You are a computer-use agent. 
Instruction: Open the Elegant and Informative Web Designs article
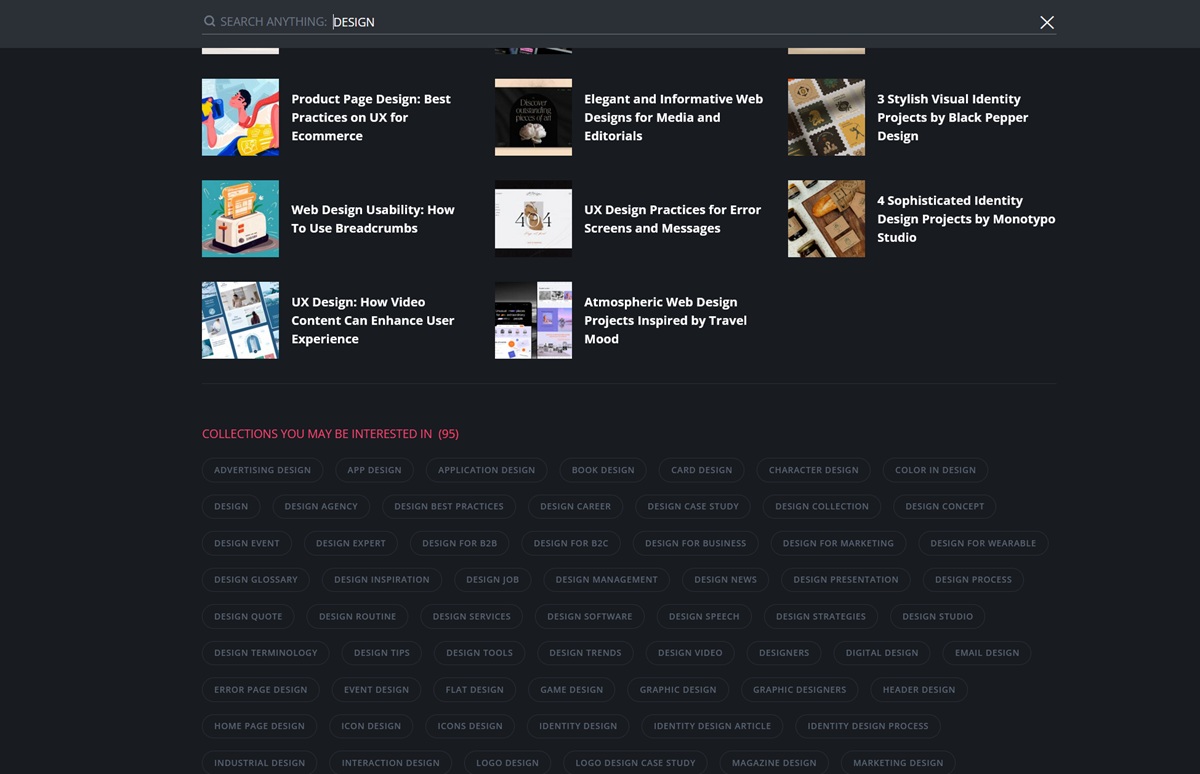click(673, 117)
